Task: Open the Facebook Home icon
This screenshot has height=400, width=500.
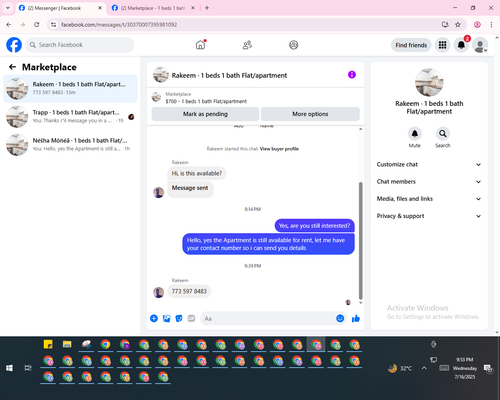Action: click(x=200, y=45)
